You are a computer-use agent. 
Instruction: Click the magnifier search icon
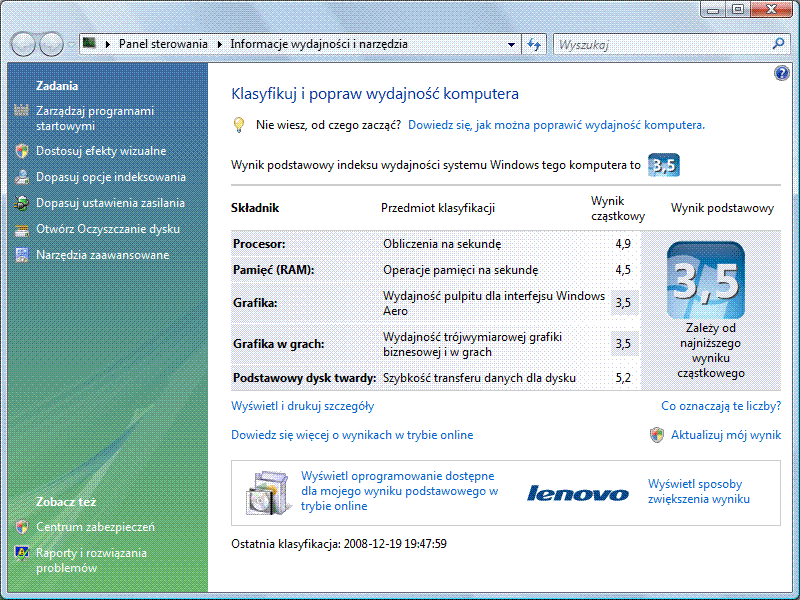pos(778,44)
